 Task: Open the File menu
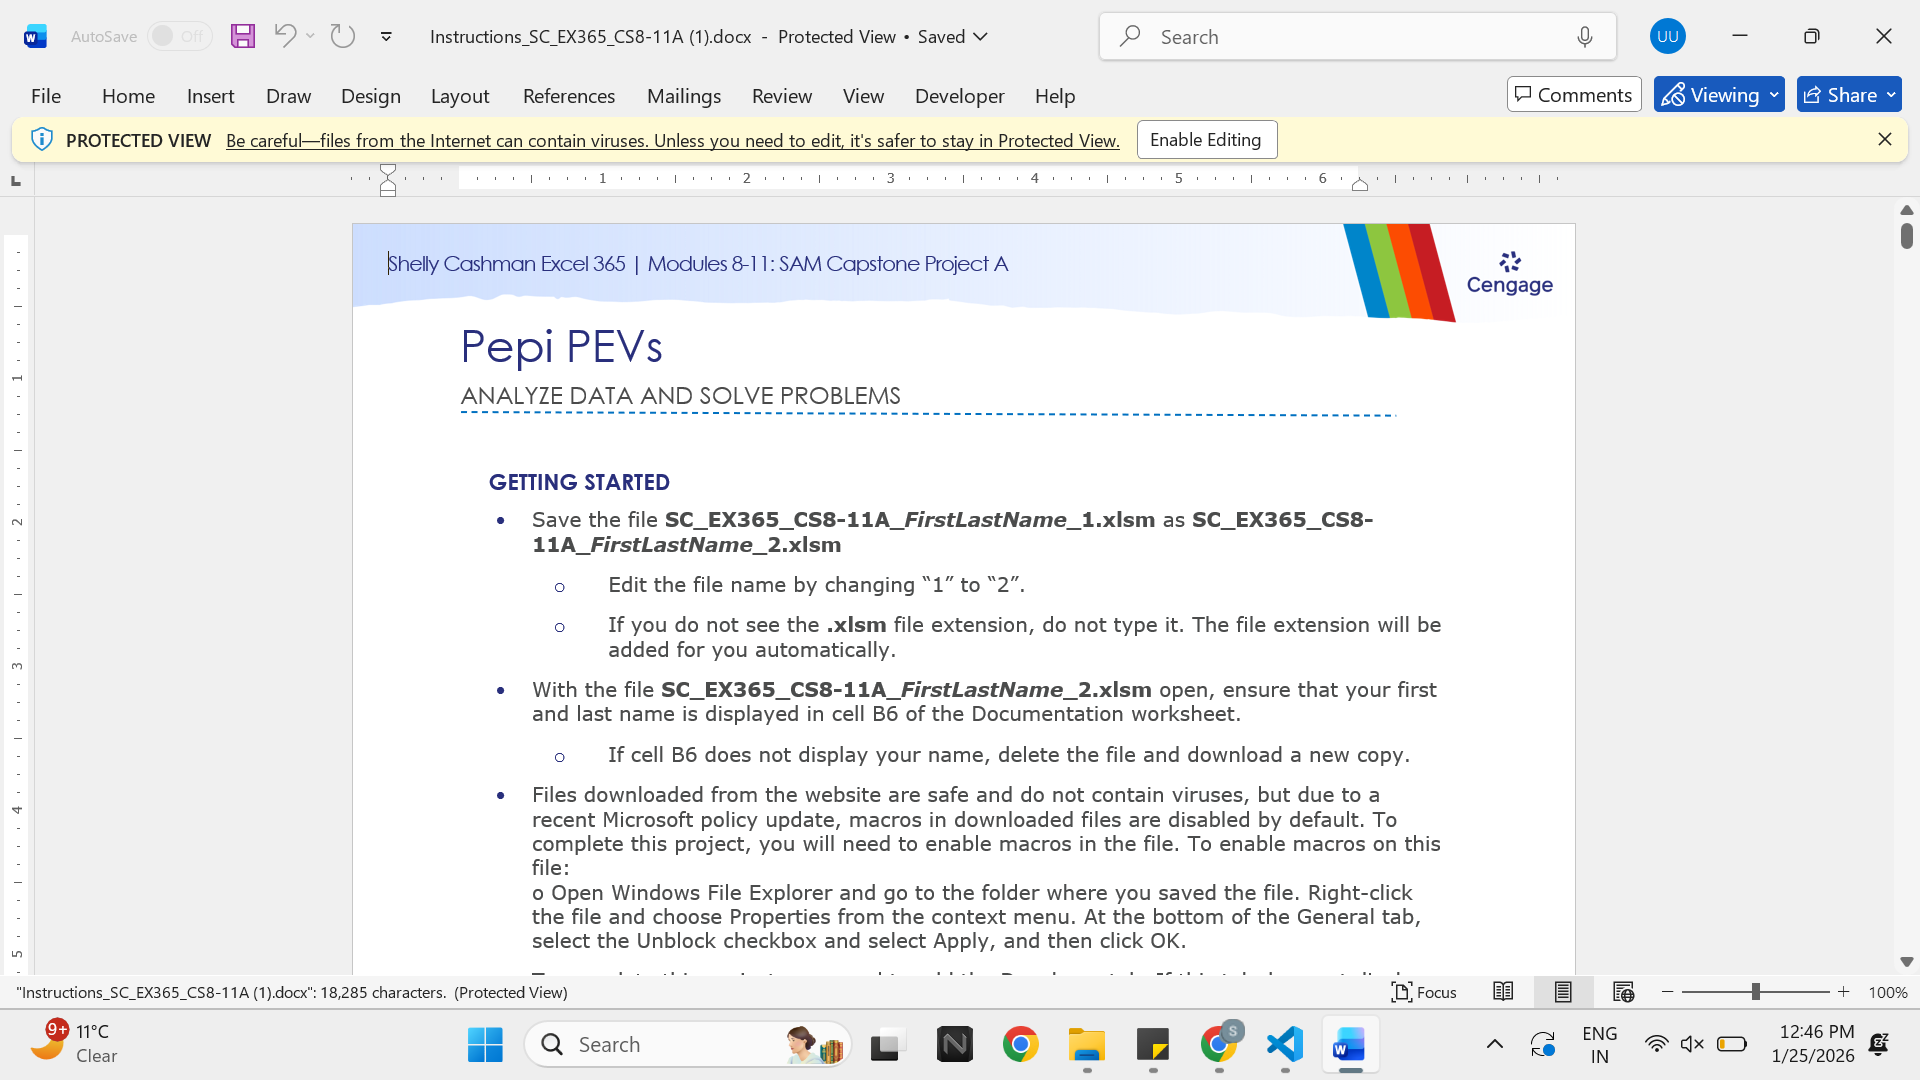coord(46,96)
